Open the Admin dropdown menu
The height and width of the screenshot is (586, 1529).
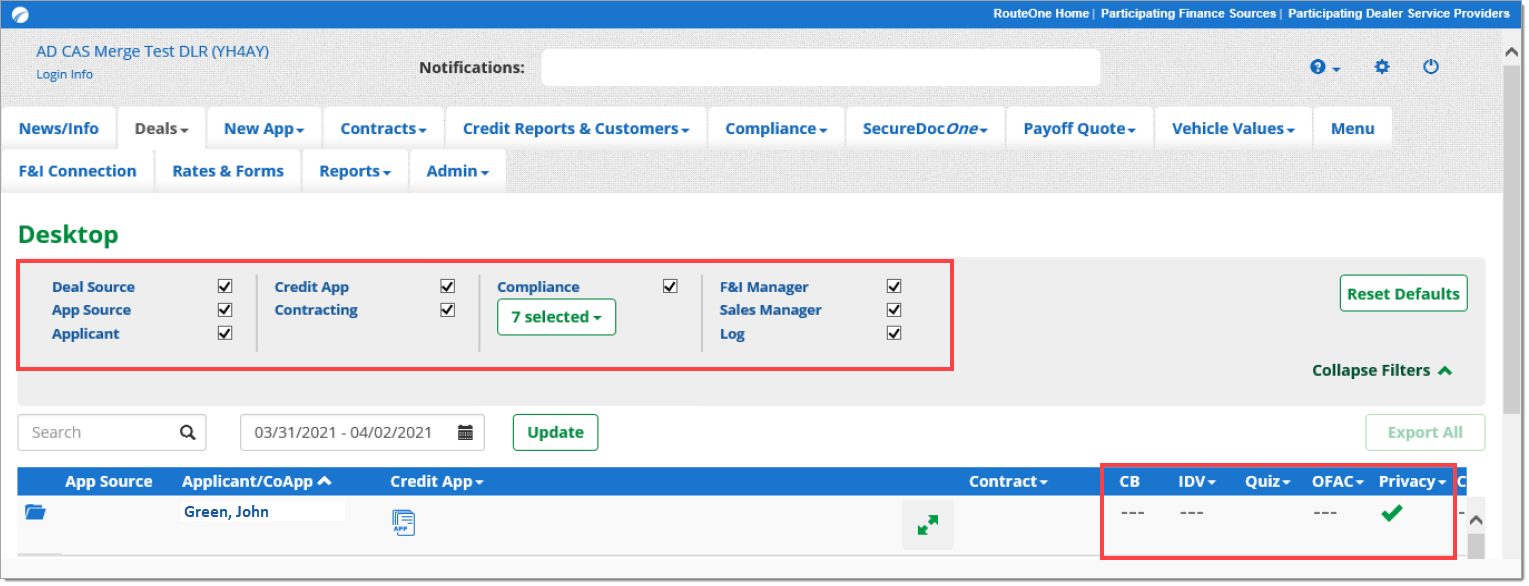(x=458, y=171)
